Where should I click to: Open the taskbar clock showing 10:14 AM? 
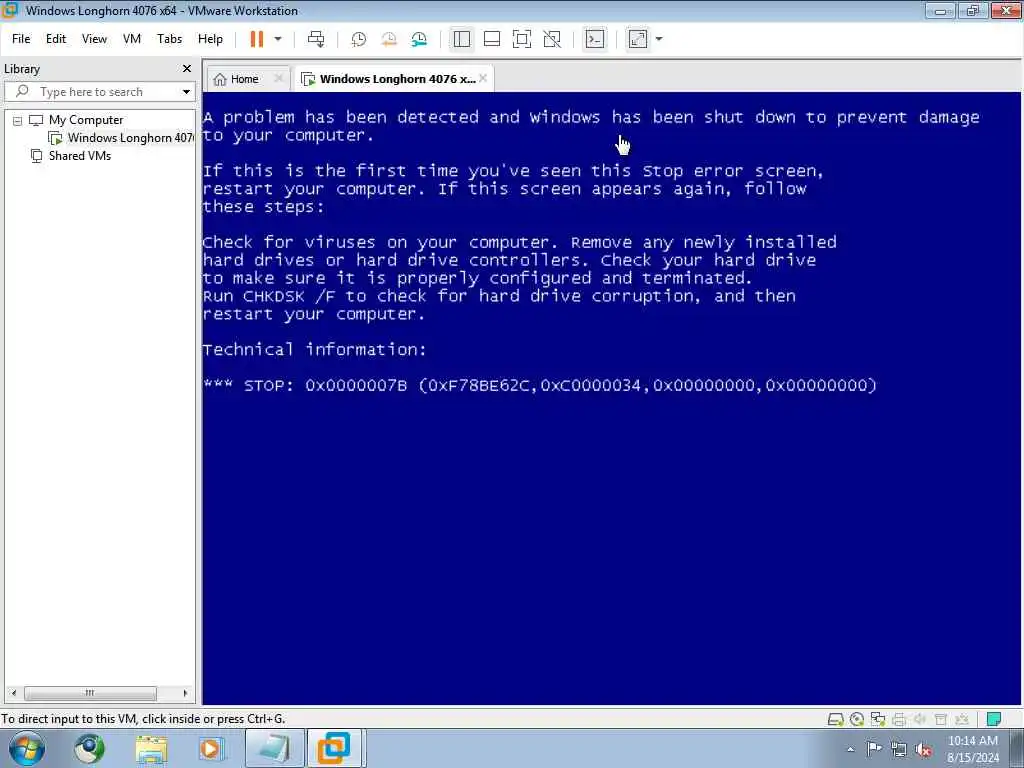click(973, 749)
